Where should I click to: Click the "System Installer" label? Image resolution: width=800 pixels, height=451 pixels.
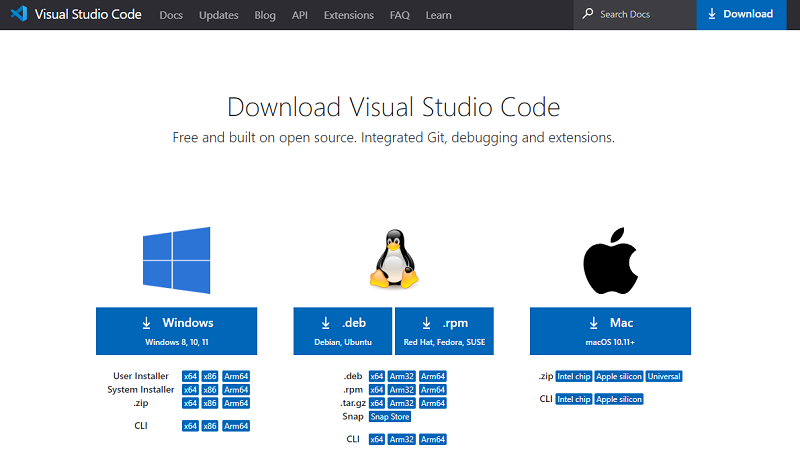tap(141, 390)
